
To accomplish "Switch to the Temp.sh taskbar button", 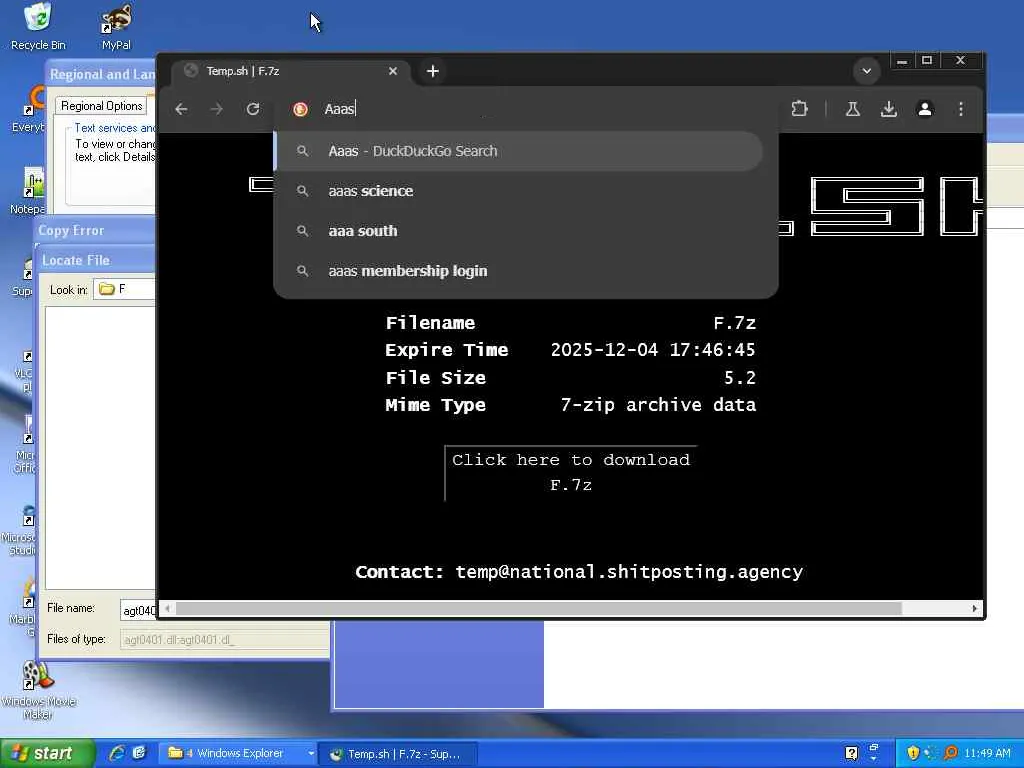I will (x=398, y=754).
